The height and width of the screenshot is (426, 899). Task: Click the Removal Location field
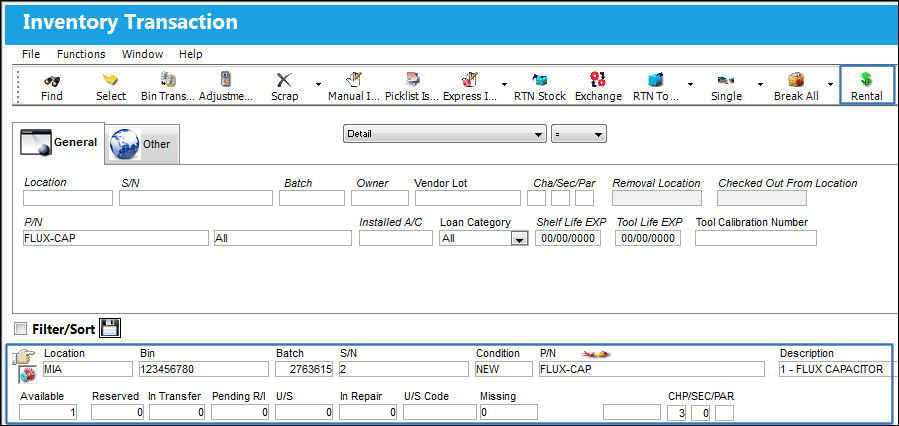tap(657, 198)
